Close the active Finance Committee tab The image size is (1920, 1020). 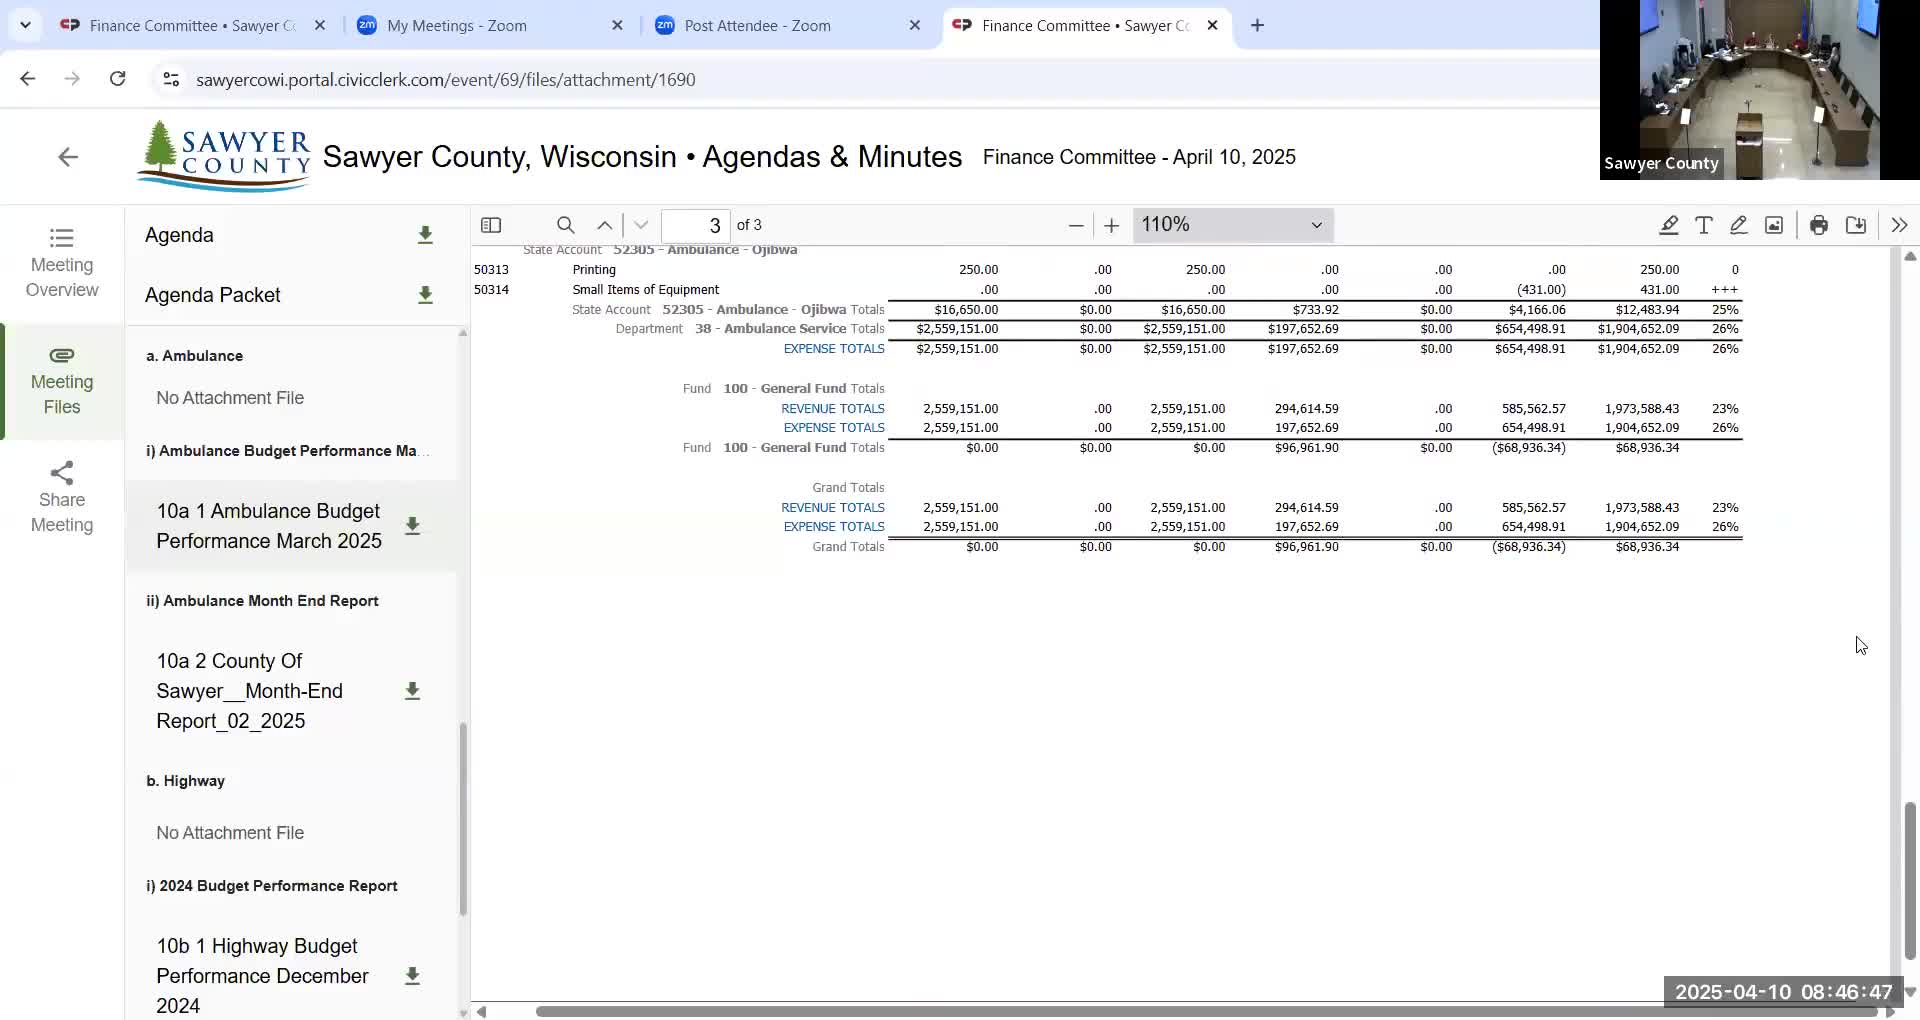point(1212,26)
